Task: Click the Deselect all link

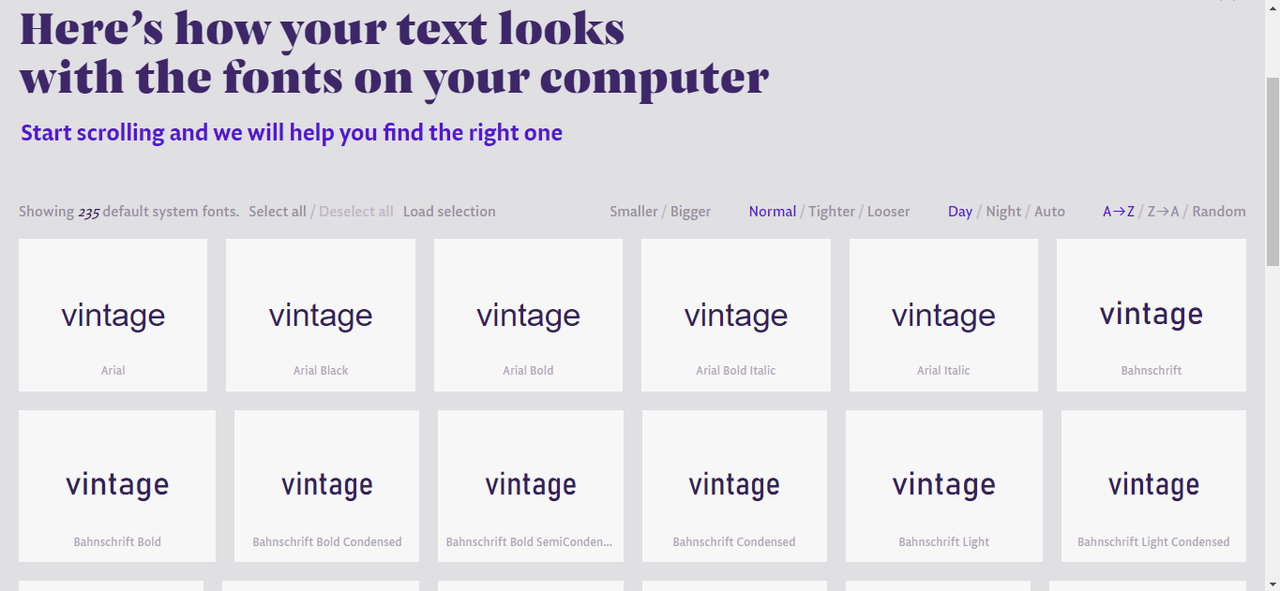Action: [x=356, y=211]
